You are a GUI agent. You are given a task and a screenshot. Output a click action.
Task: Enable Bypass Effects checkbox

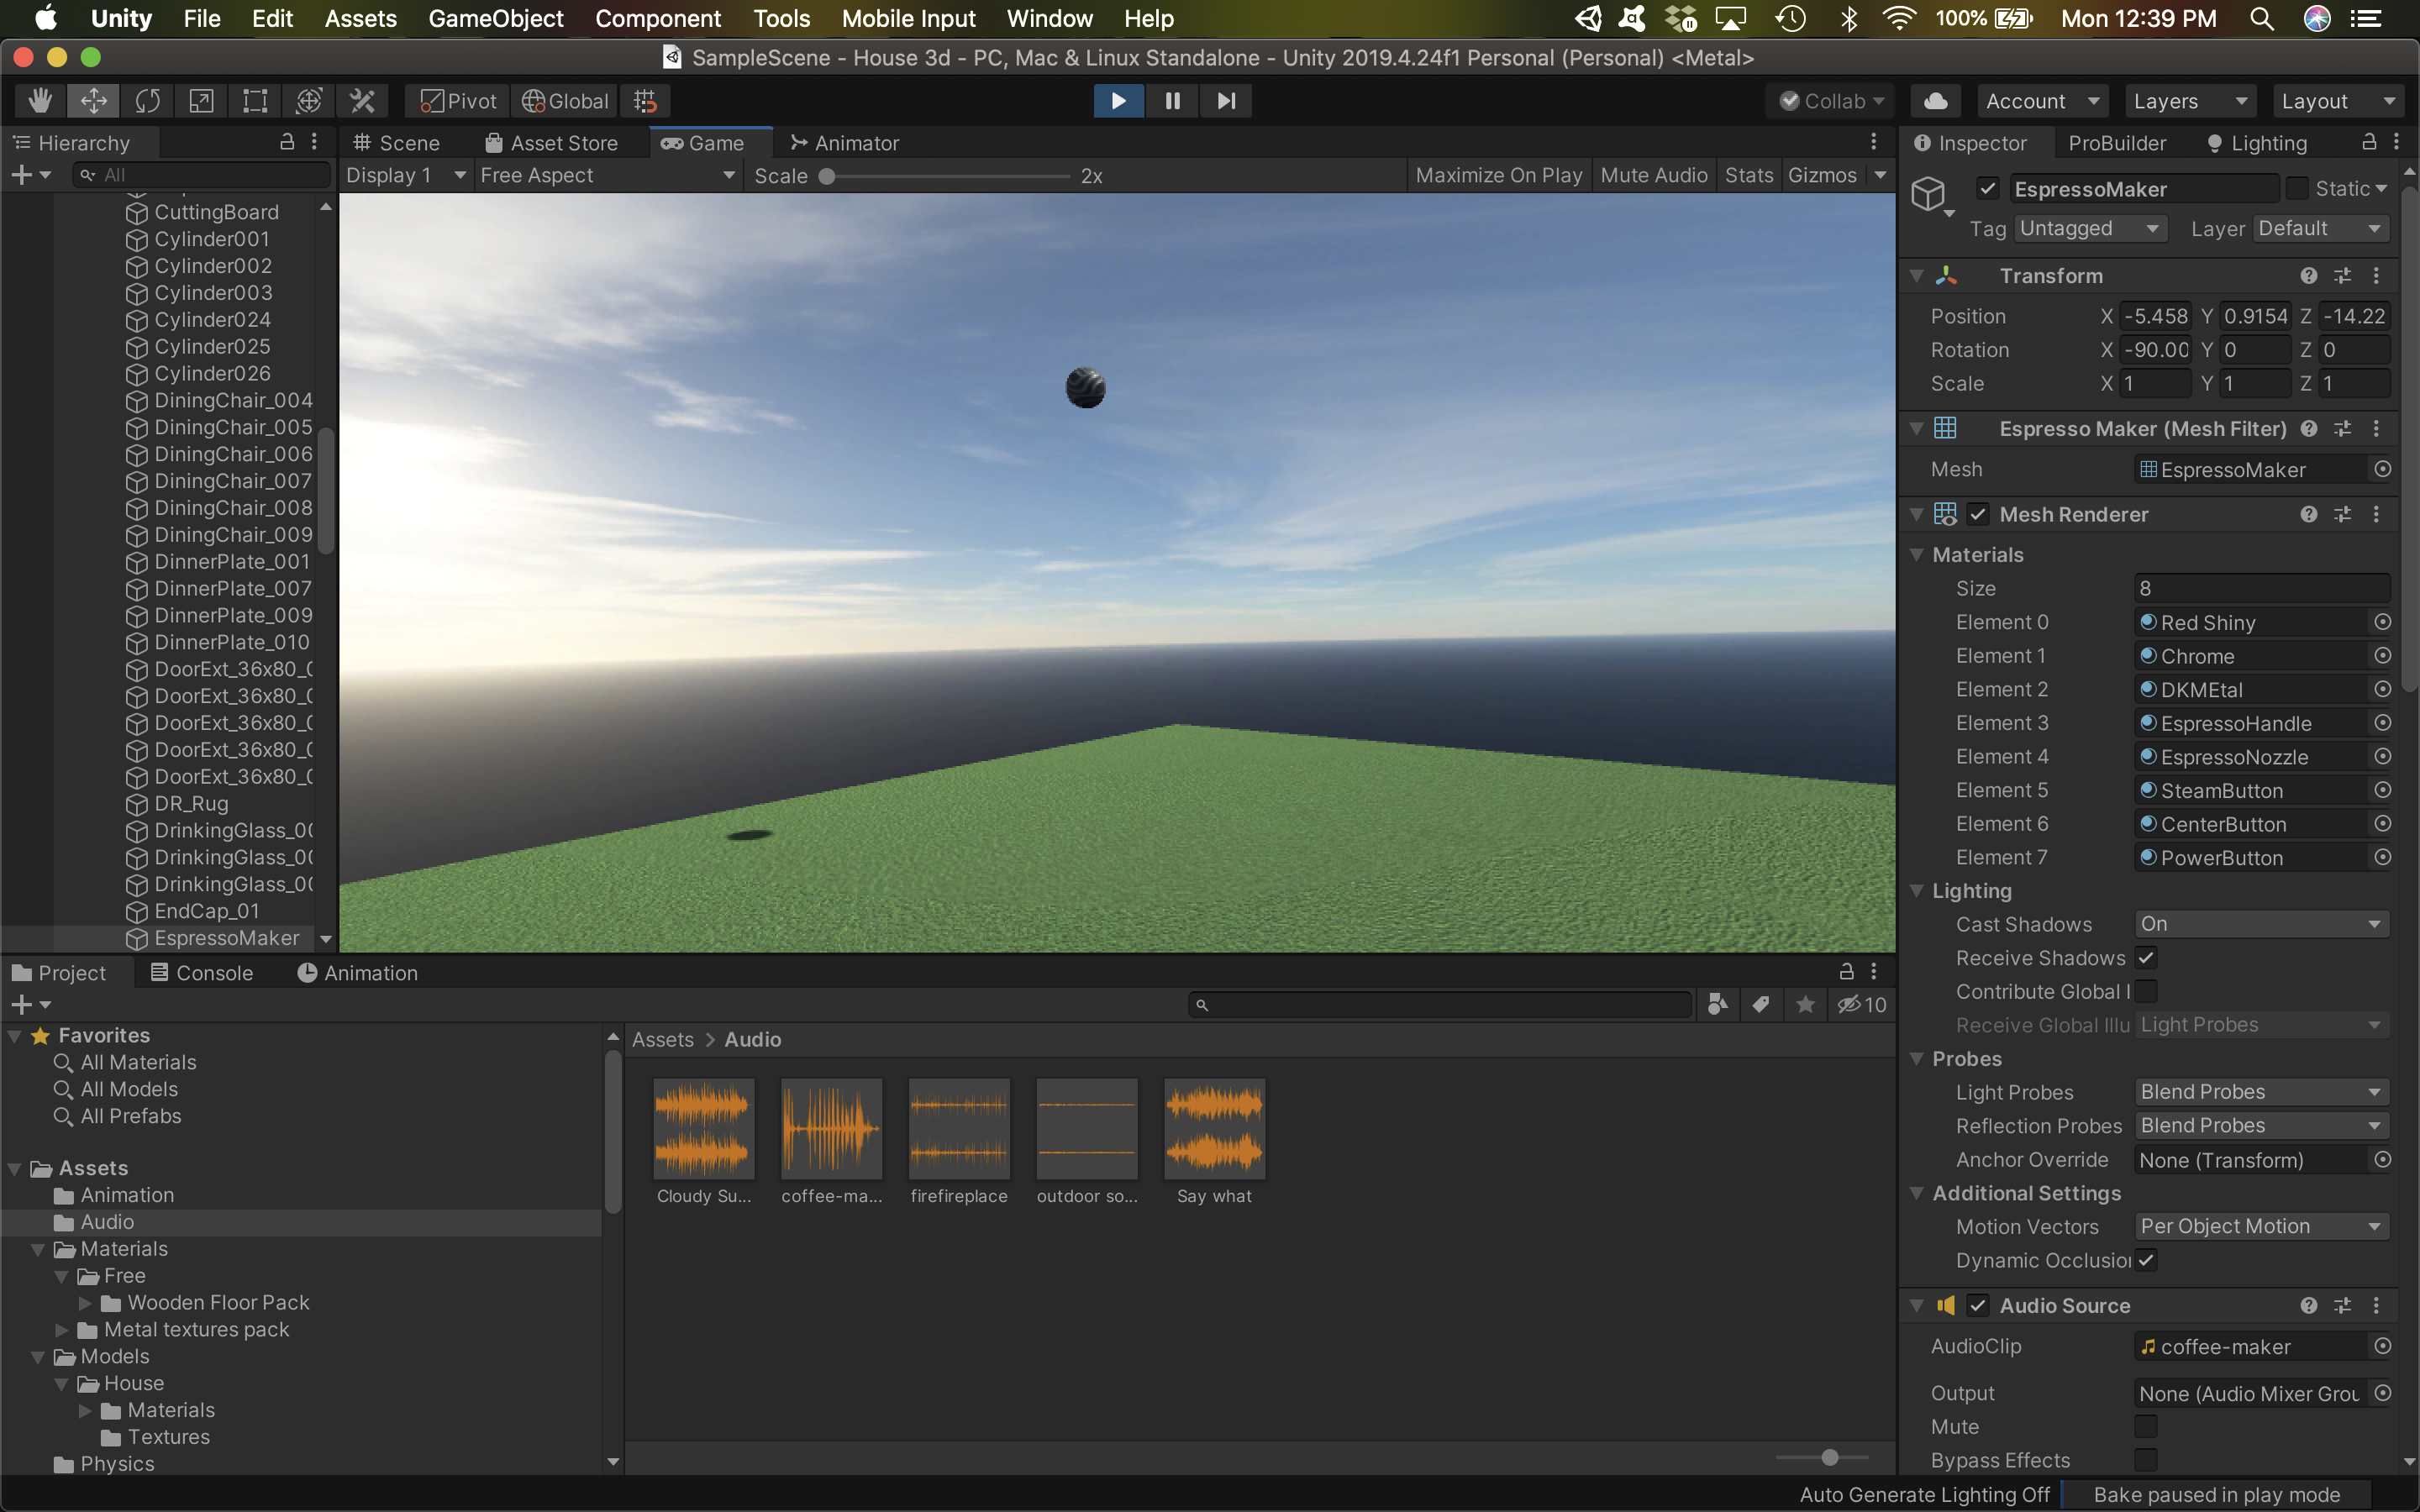click(x=2146, y=1460)
